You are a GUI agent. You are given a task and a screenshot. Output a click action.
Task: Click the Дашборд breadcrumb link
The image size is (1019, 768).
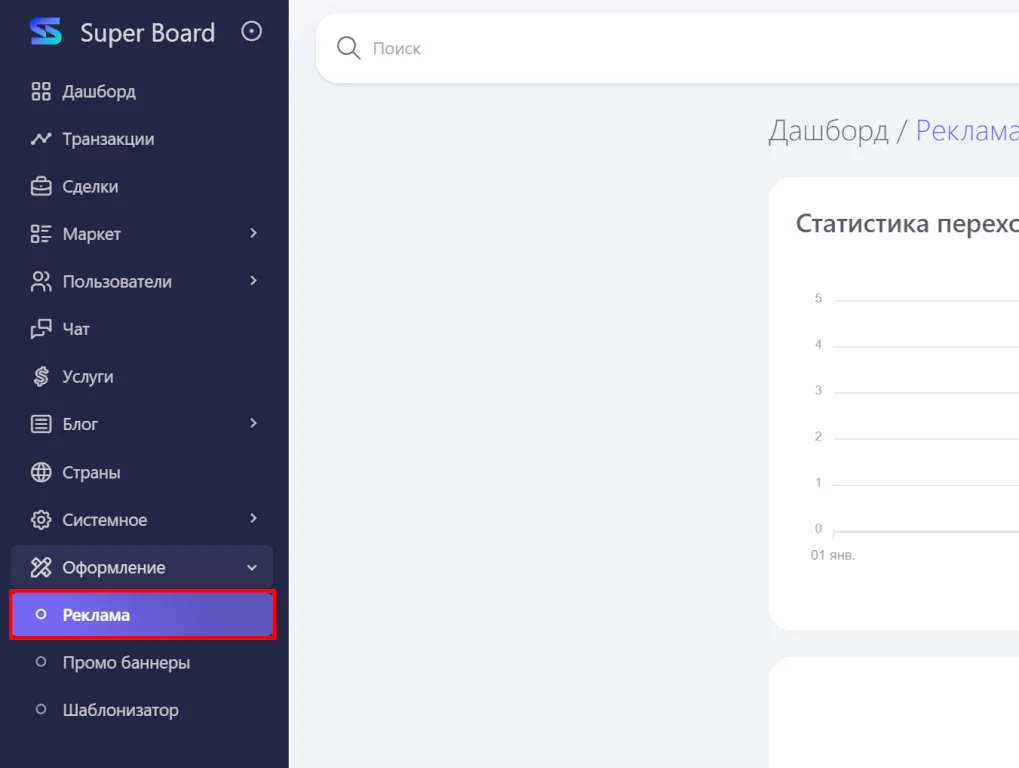(827, 131)
